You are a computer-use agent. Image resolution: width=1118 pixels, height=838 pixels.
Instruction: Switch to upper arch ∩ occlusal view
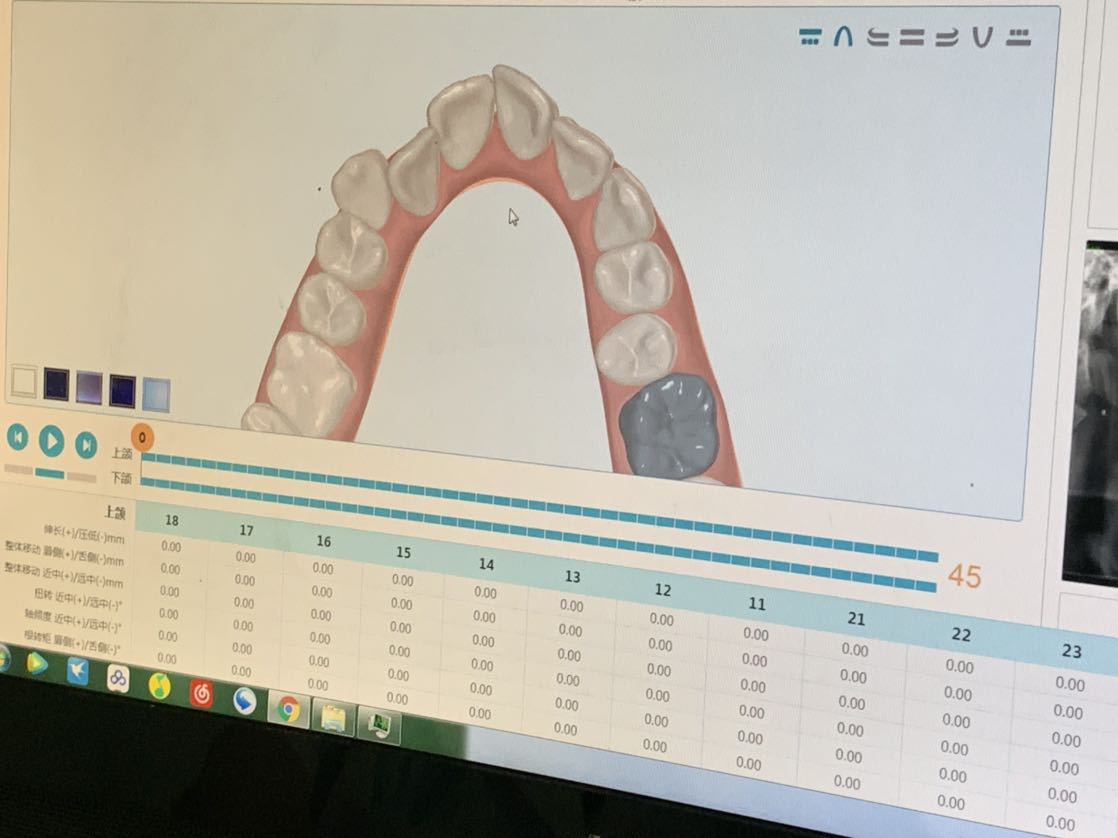[843, 36]
